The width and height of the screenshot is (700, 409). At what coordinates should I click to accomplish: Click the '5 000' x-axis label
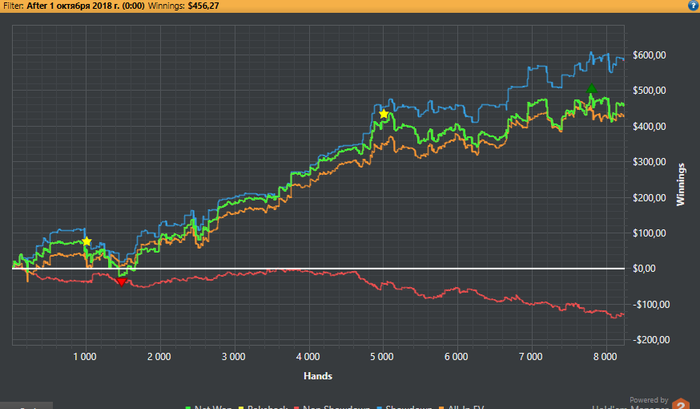(382, 357)
